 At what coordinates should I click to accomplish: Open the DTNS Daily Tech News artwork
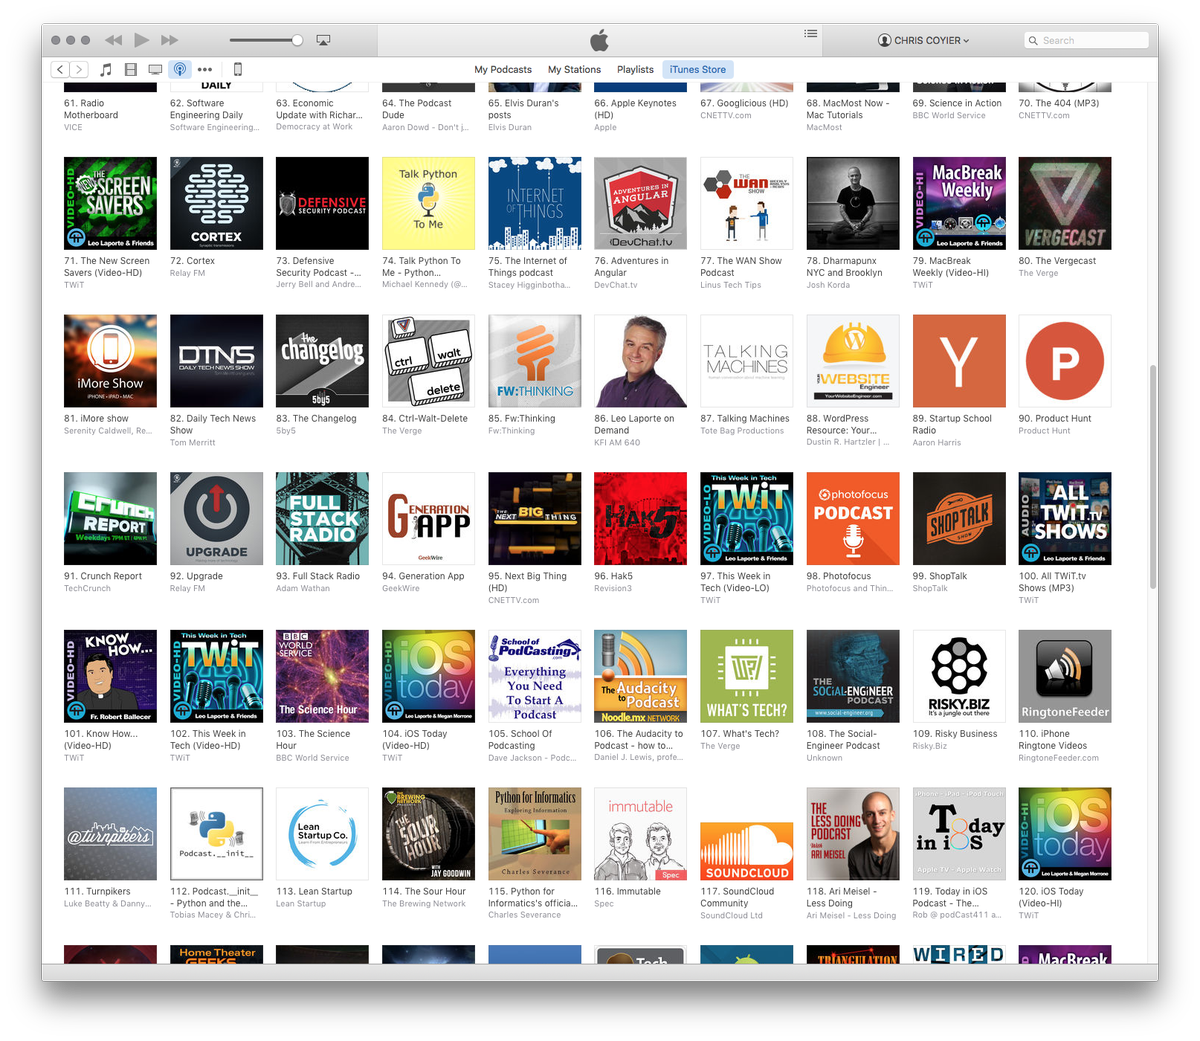216,361
